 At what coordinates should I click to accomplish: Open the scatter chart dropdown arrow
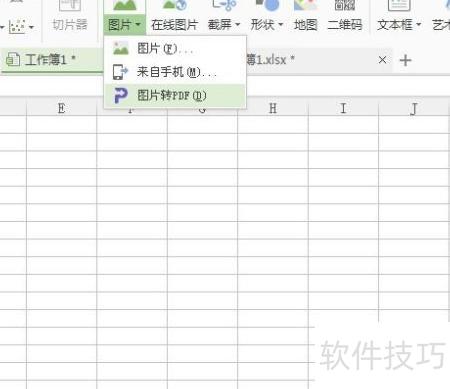32,27
